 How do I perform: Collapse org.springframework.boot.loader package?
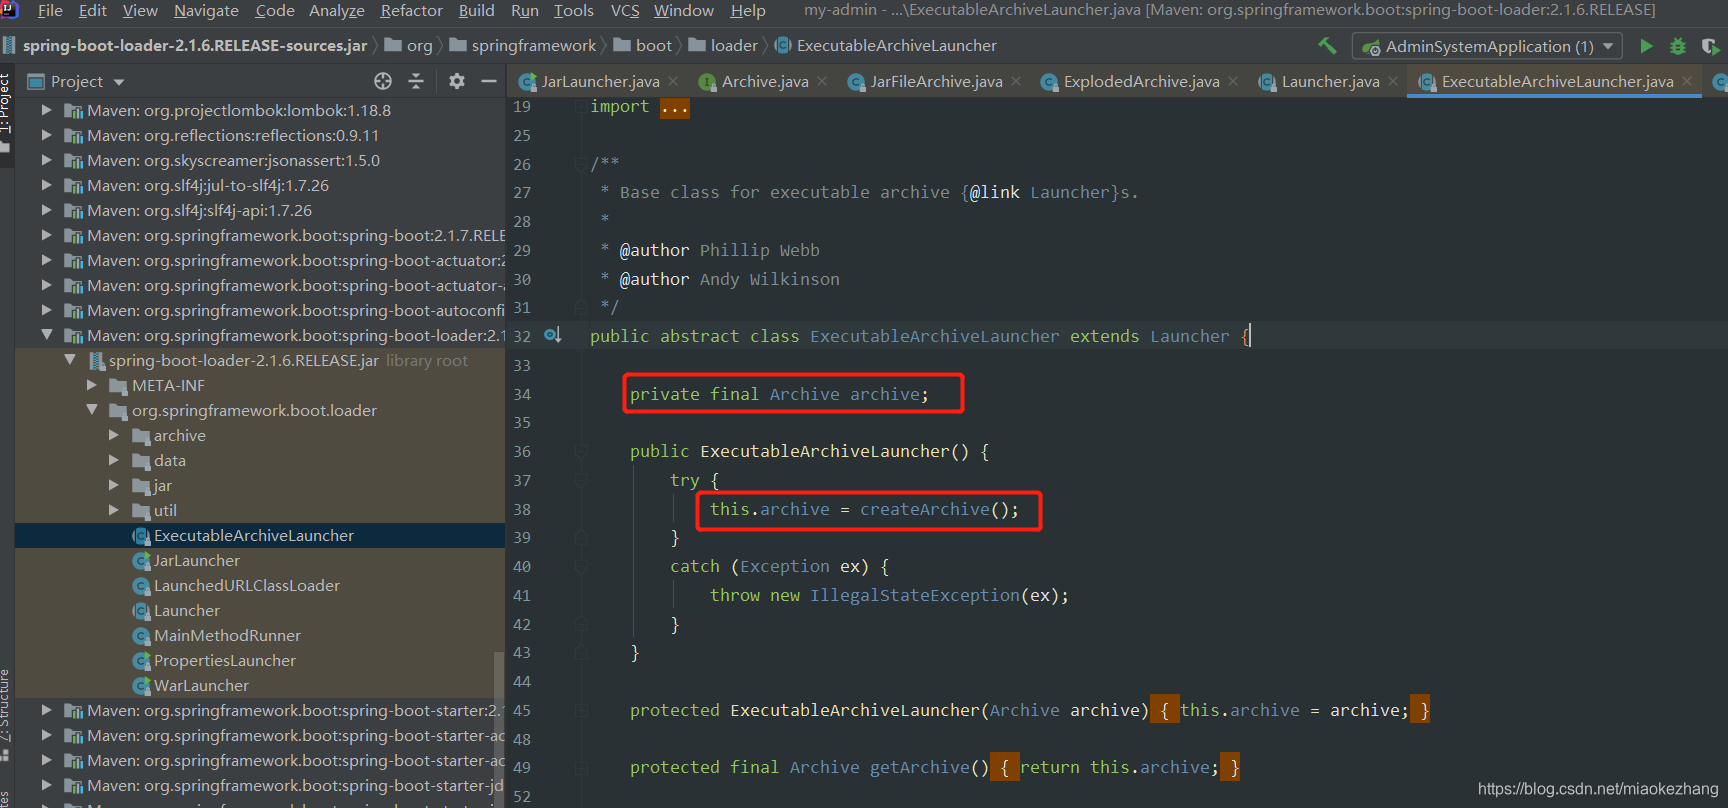(92, 410)
